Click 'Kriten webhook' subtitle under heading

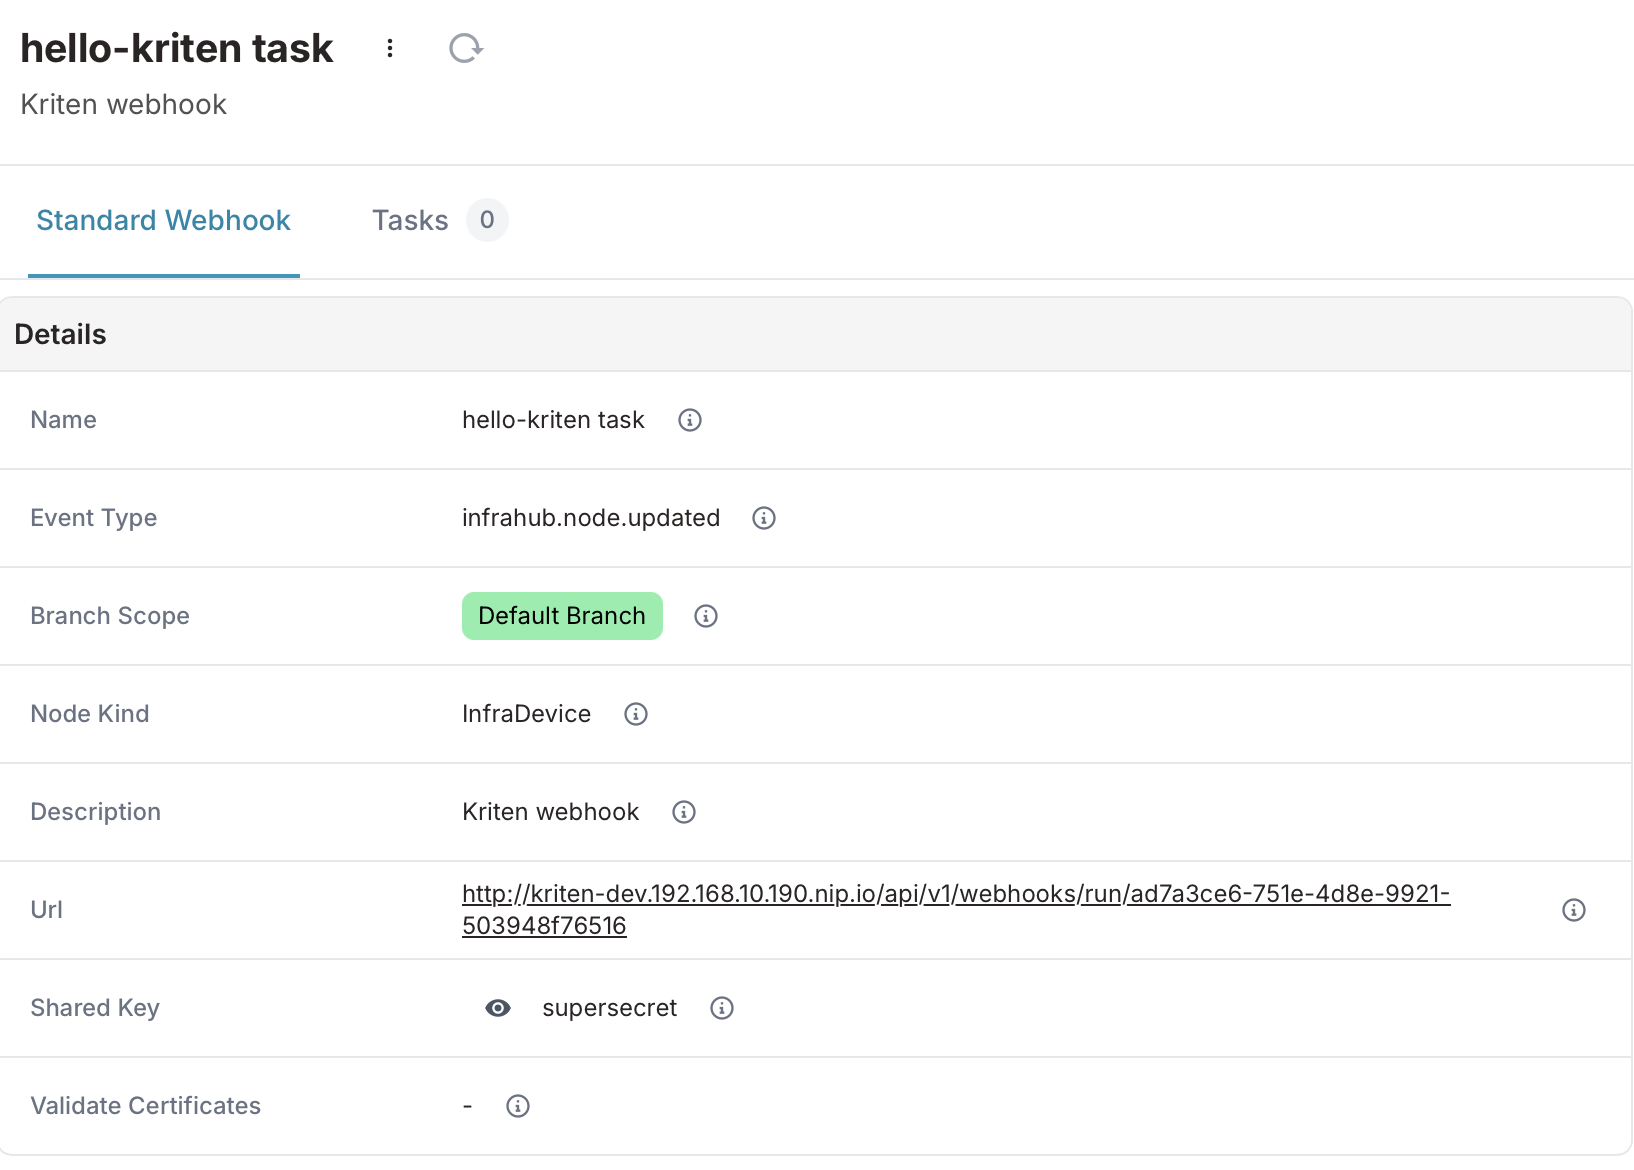pos(124,104)
